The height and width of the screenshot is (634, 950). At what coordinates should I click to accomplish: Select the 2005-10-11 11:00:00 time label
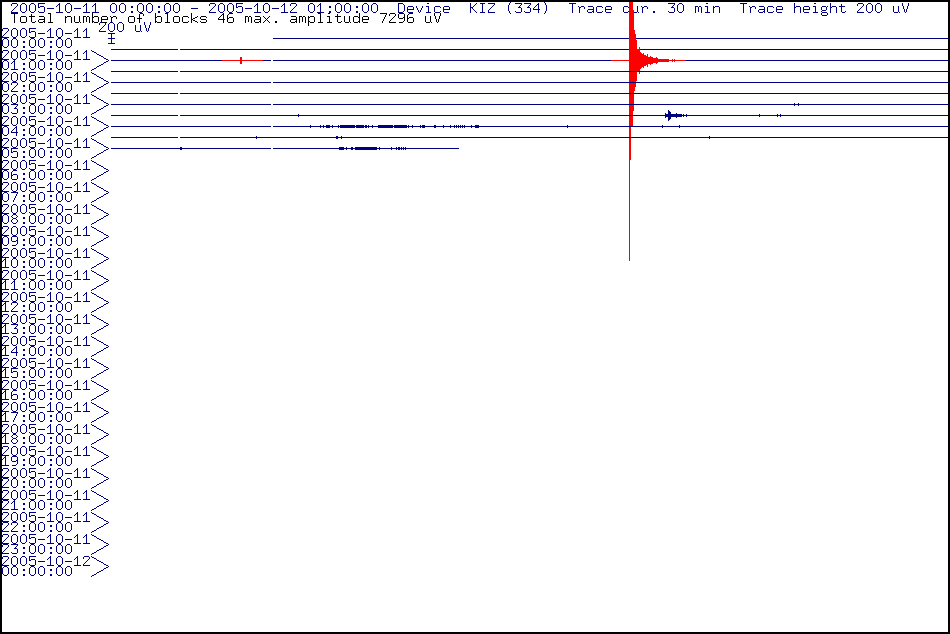pos(45,280)
